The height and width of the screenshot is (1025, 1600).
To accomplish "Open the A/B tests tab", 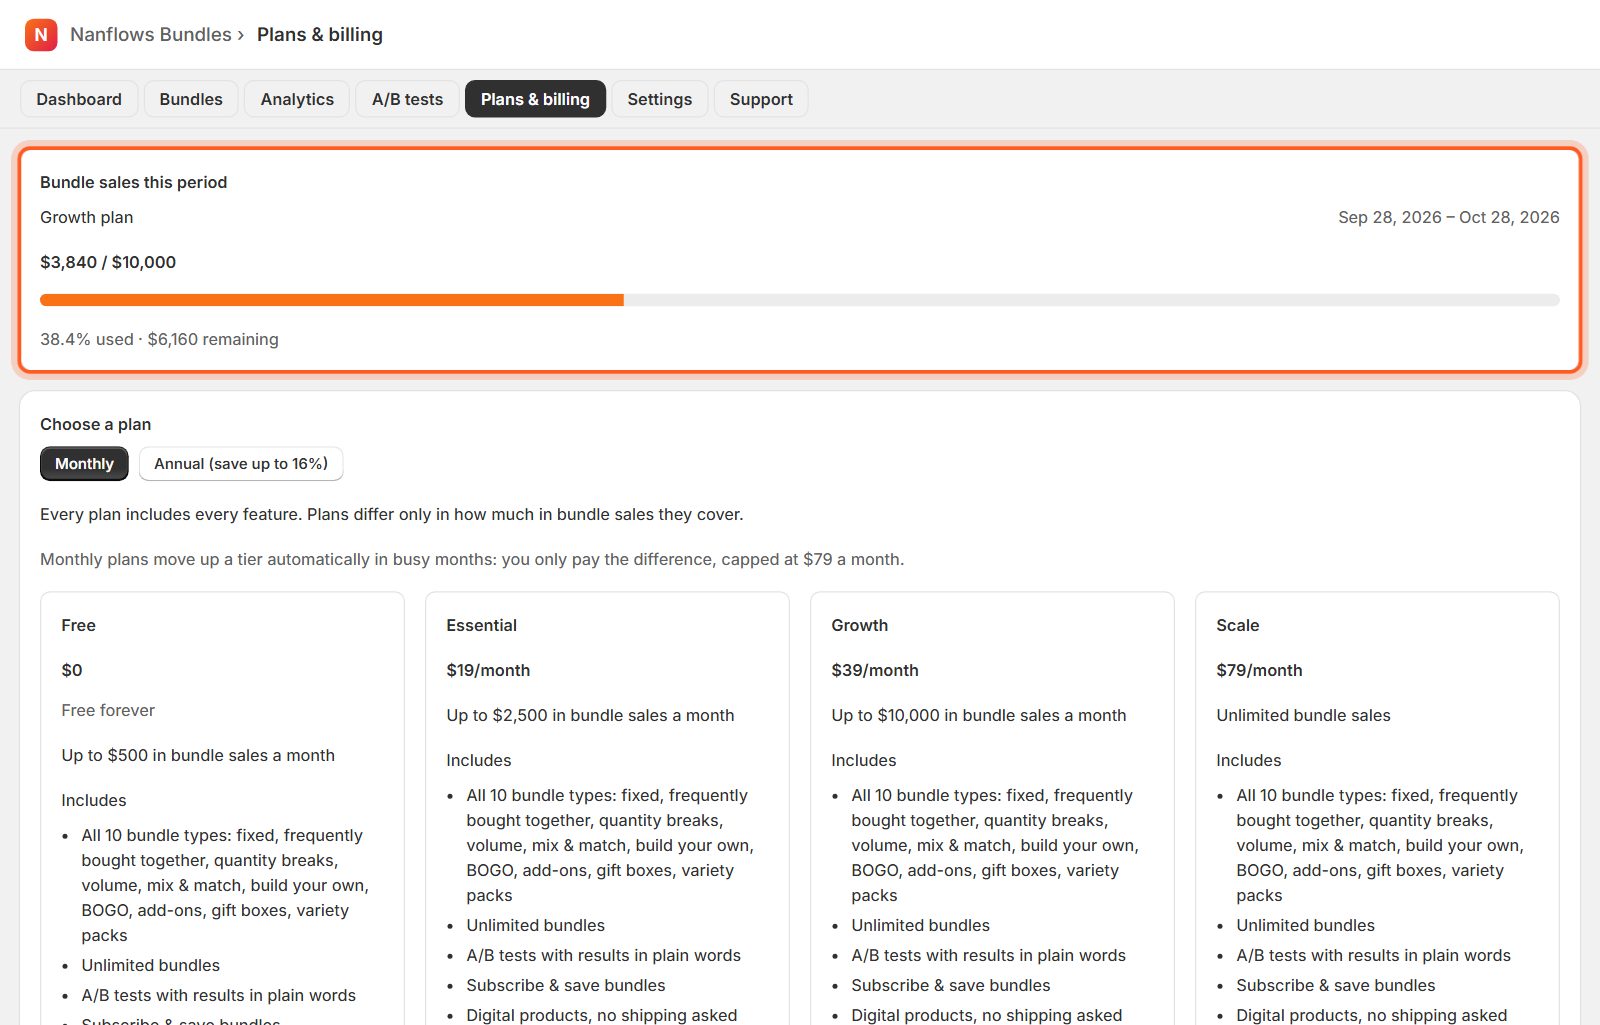I will tap(407, 99).
